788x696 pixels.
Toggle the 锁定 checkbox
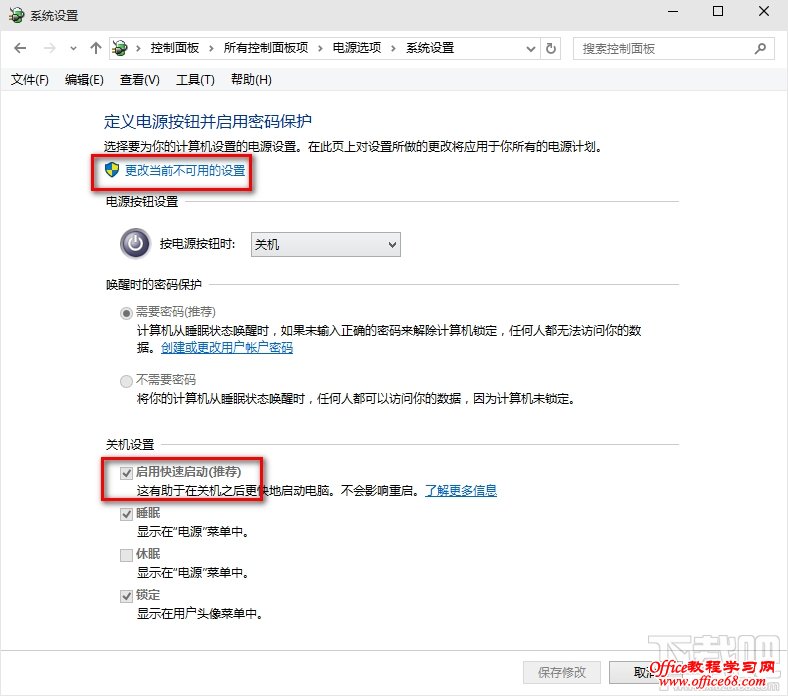tap(126, 596)
